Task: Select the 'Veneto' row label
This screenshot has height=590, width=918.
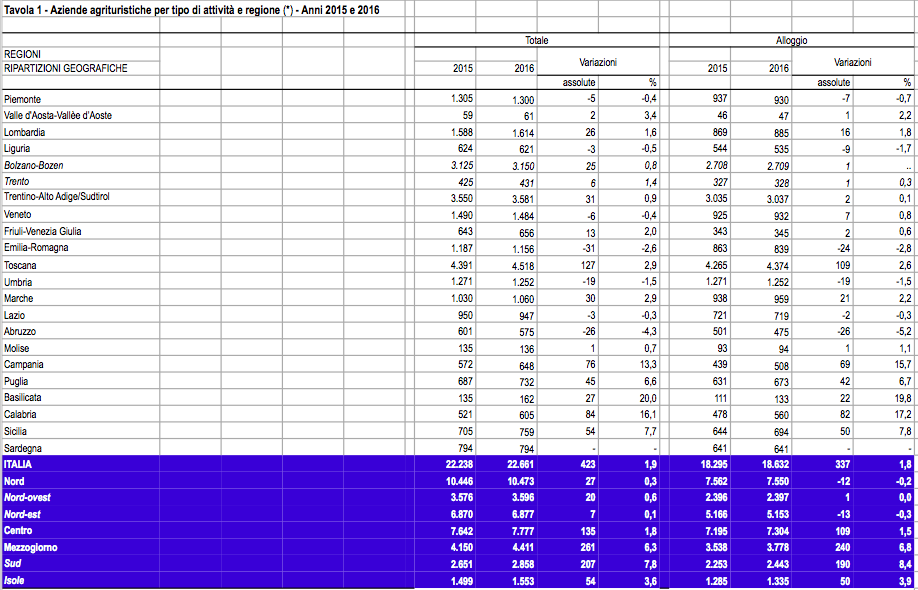Action: tap(18, 214)
